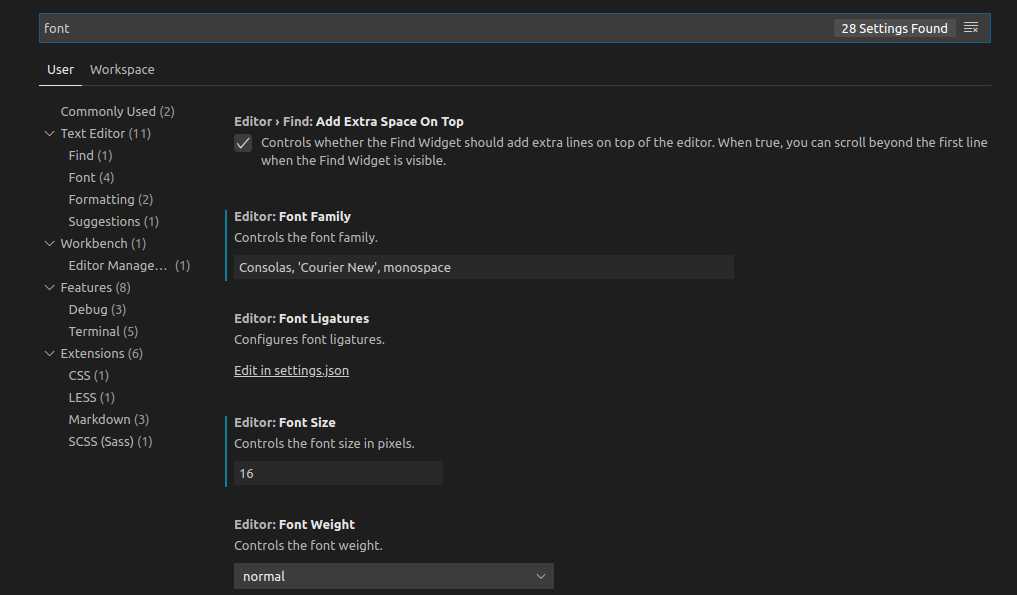Select Debug (3) under Features
Viewport: 1017px width, 595px height.
(97, 309)
